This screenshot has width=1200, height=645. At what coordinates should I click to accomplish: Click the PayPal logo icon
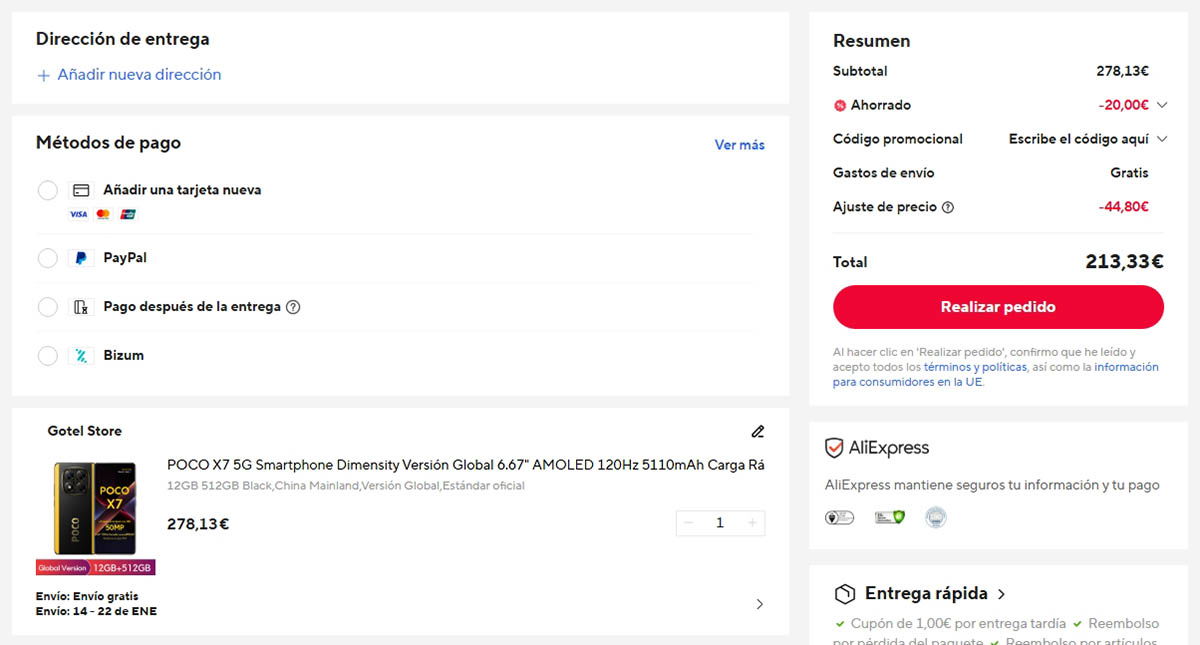pyautogui.click(x=81, y=258)
